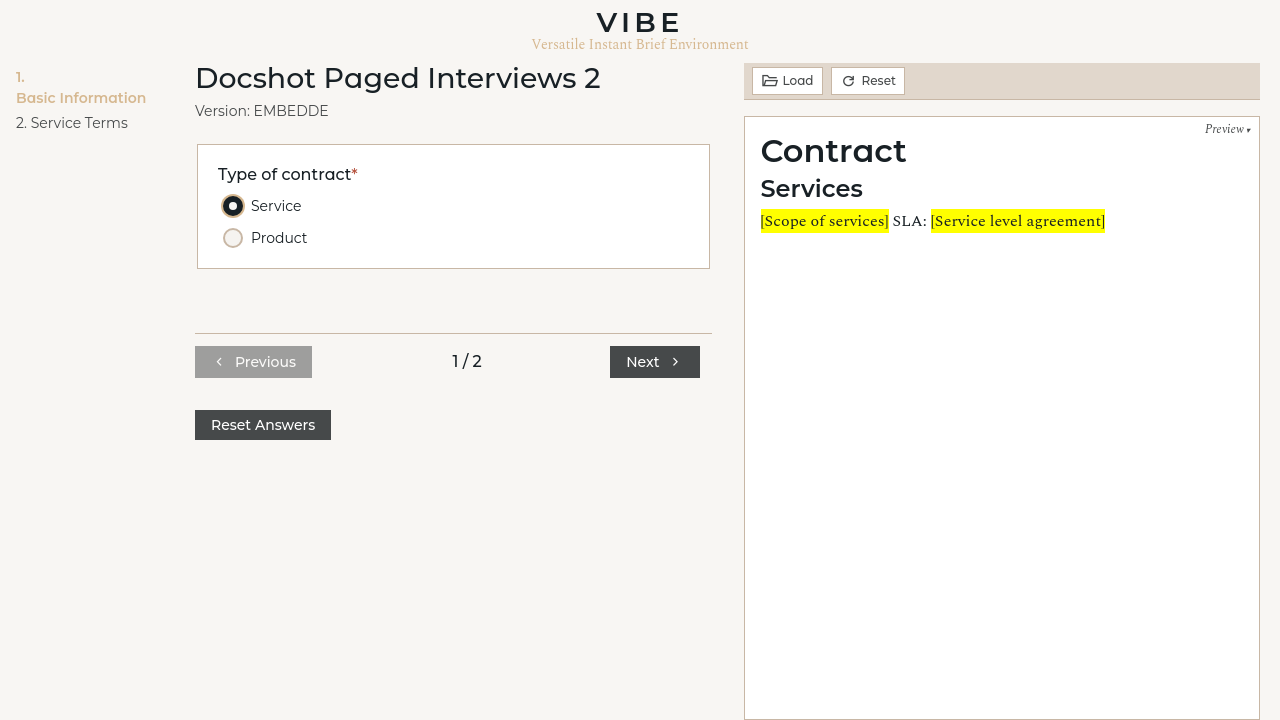This screenshot has height=720, width=1280.
Task: Click the Scope of services placeholder
Action: [x=824, y=221]
